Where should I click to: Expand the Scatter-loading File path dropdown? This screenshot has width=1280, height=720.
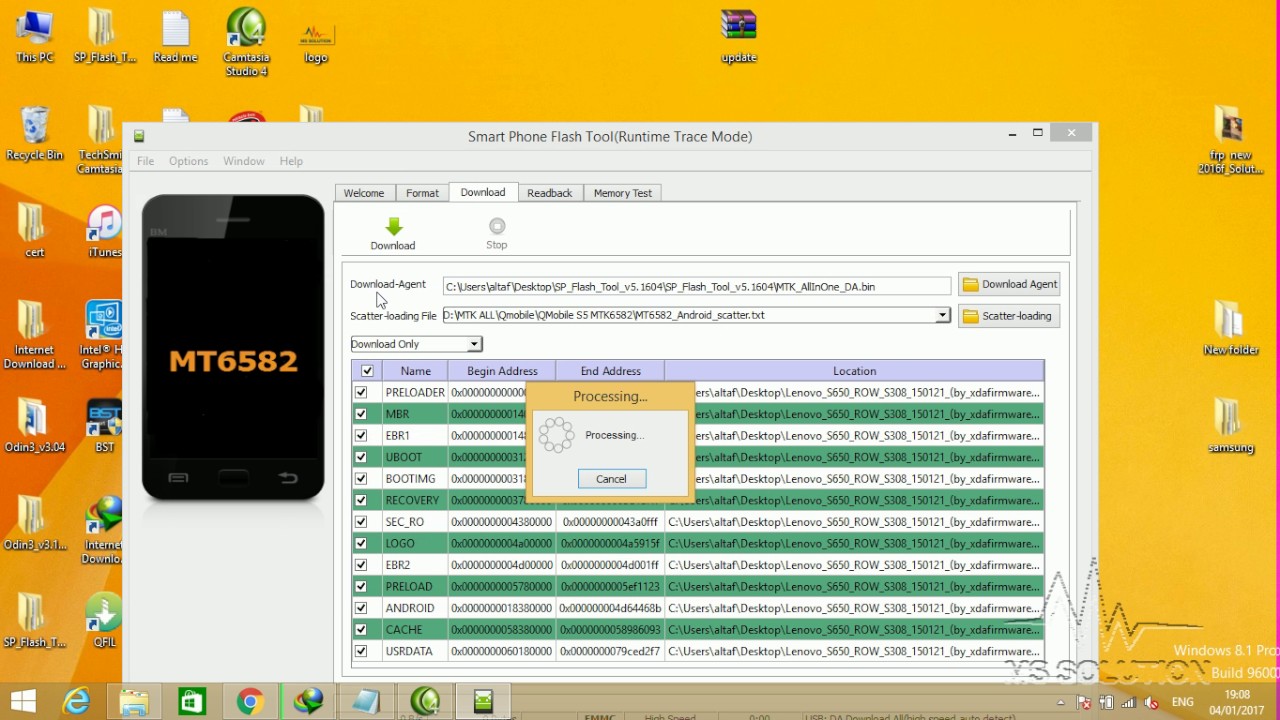(942, 315)
